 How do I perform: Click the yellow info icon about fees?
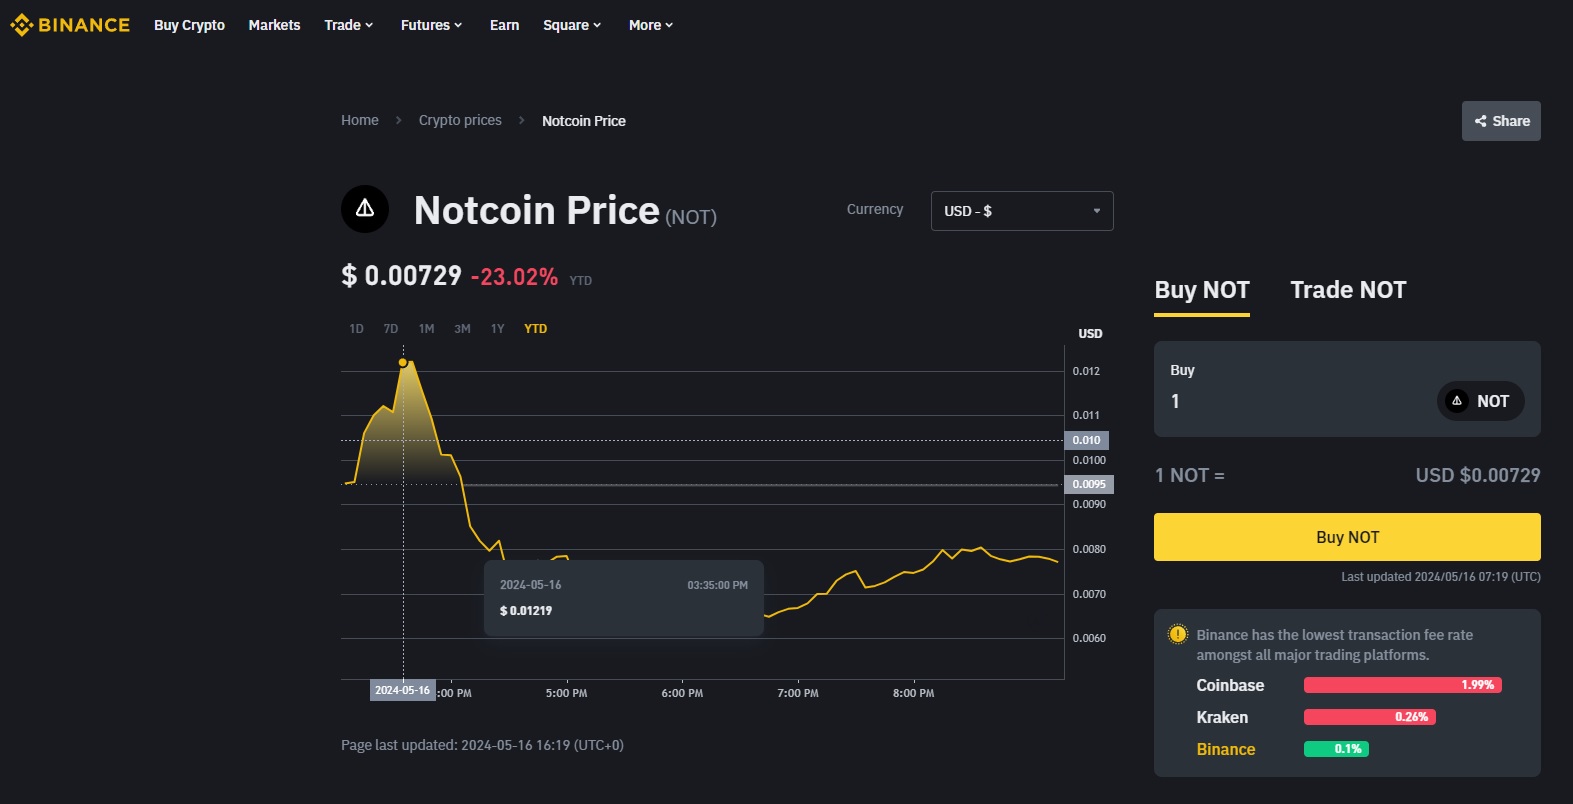[1178, 635]
